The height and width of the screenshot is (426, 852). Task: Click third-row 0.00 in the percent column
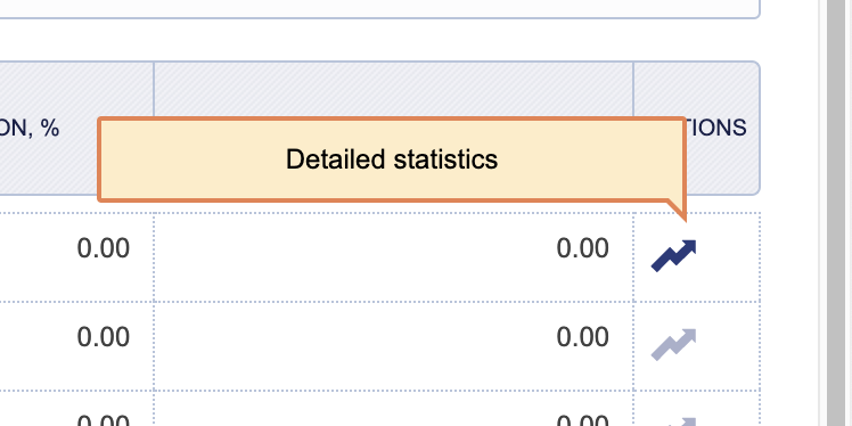pyautogui.click(x=103, y=420)
